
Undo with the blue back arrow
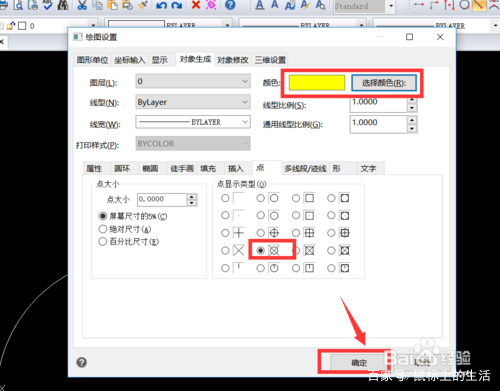coord(161,5)
